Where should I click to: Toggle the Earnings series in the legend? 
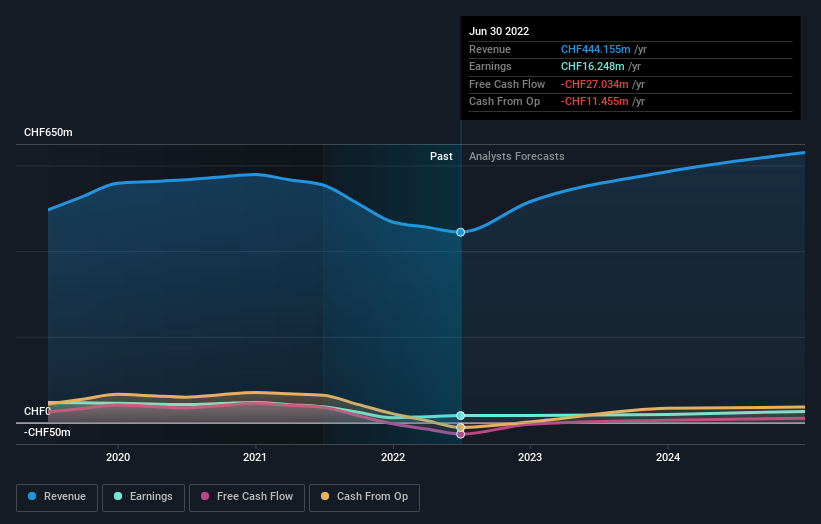[143, 497]
